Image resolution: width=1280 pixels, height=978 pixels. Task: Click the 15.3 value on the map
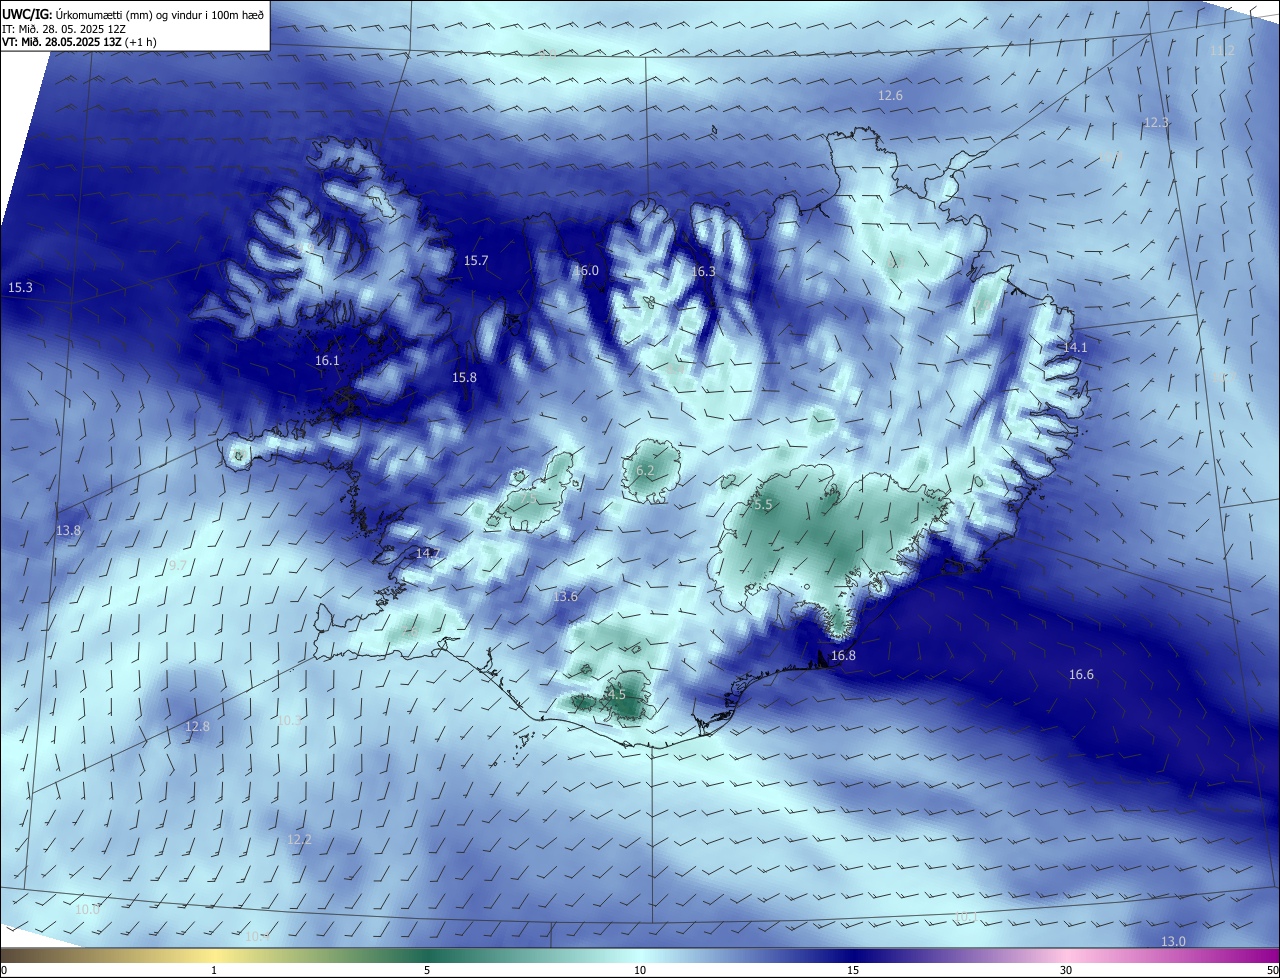tap(20, 288)
